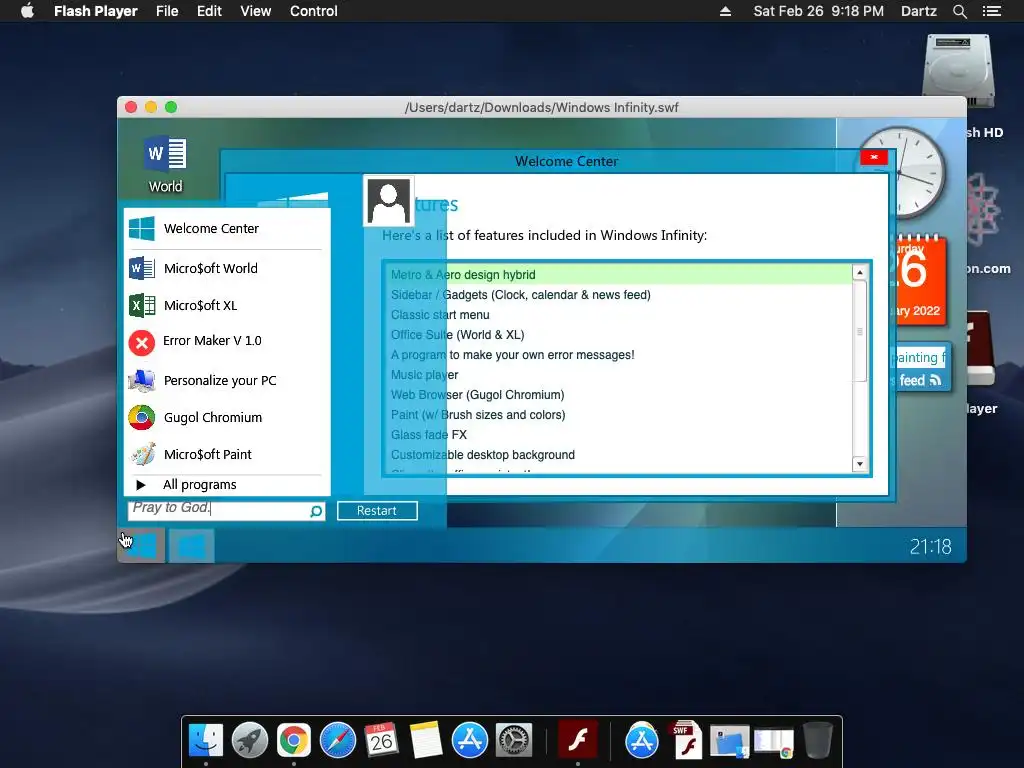Image resolution: width=1024 pixels, height=768 pixels.
Task: Click the features list scrollbar thumb
Action: [x=860, y=332]
